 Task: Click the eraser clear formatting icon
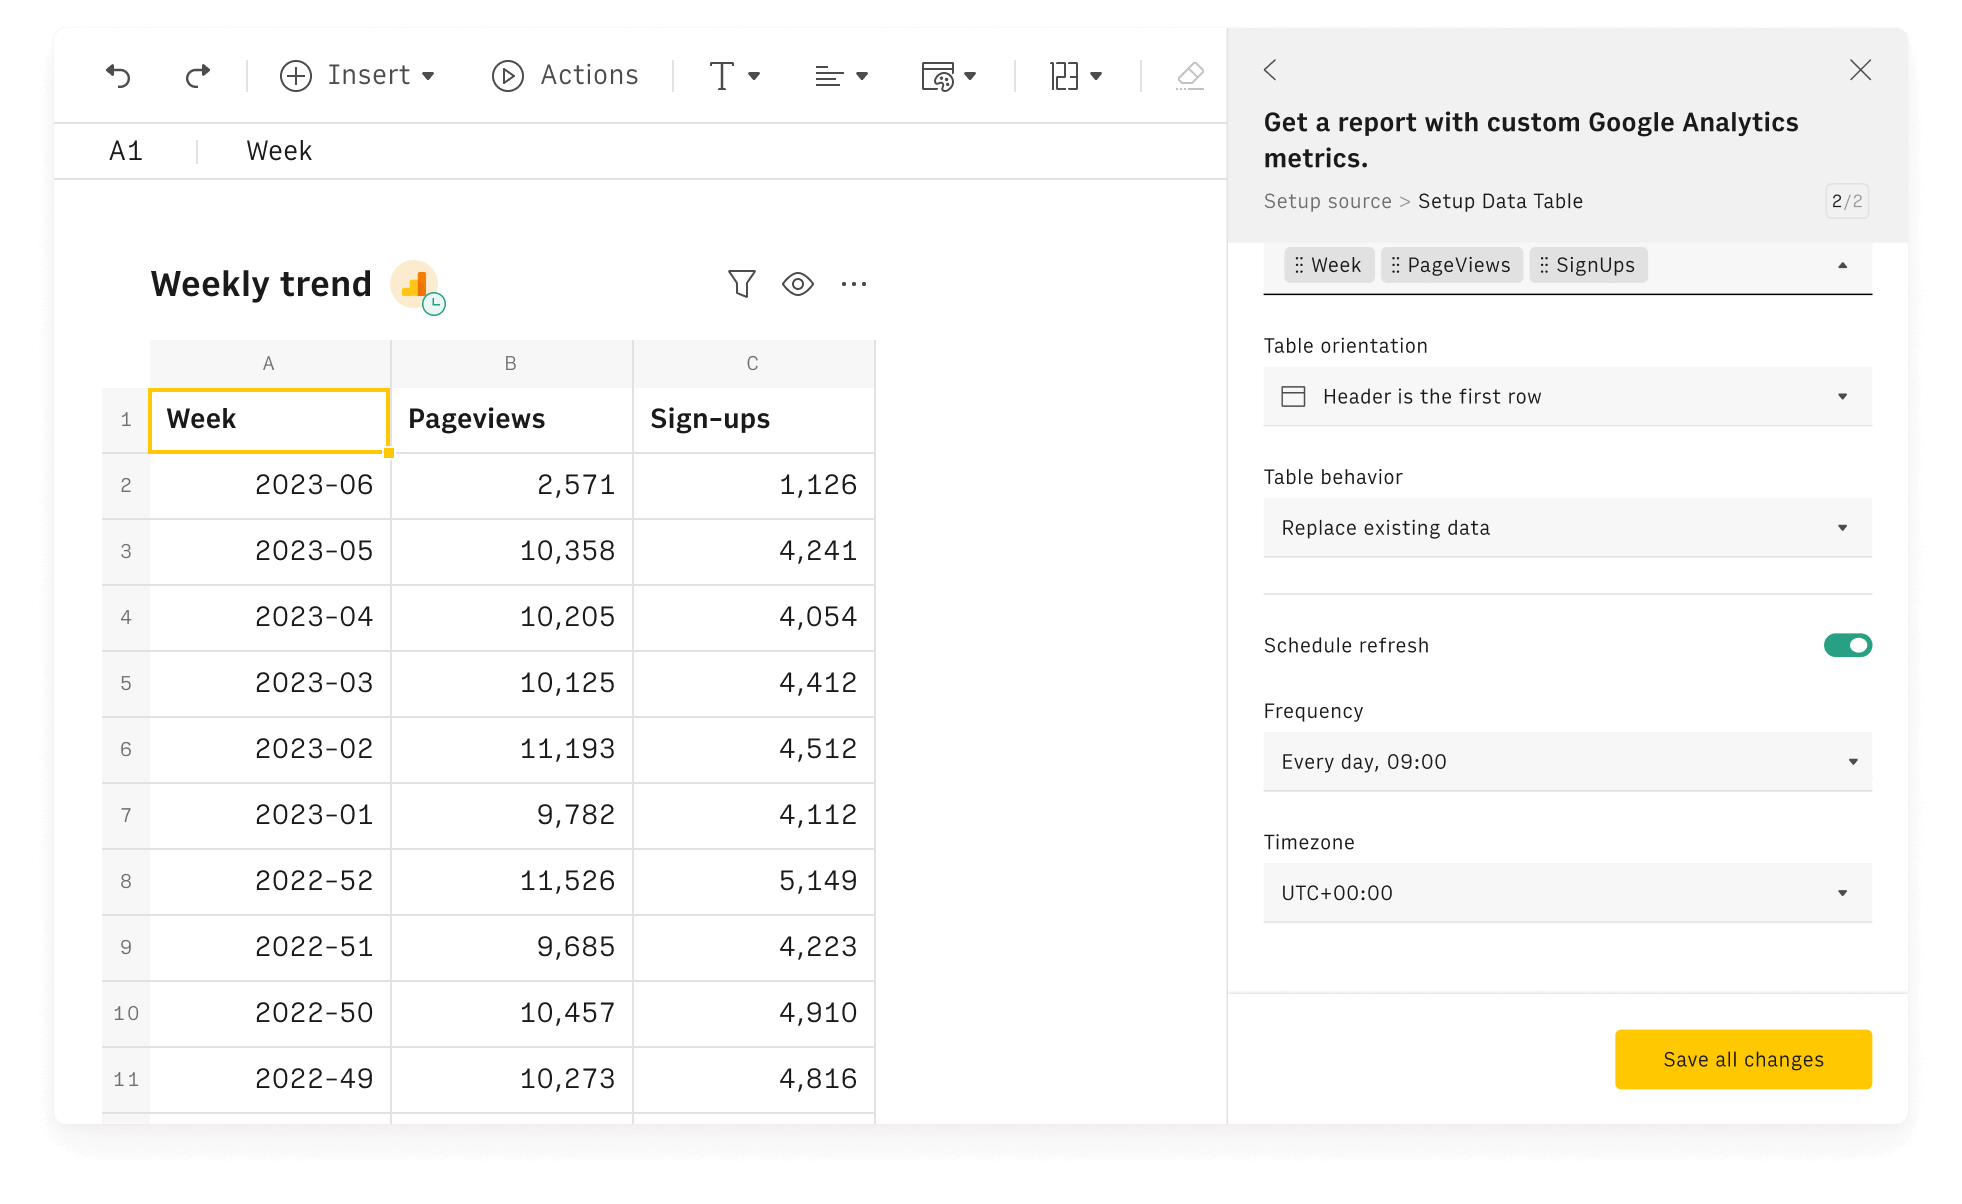point(1190,75)
